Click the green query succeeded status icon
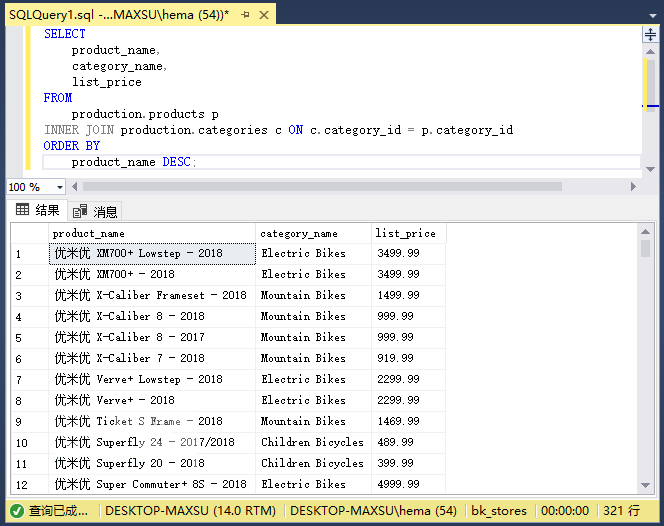 pos(17,511)
